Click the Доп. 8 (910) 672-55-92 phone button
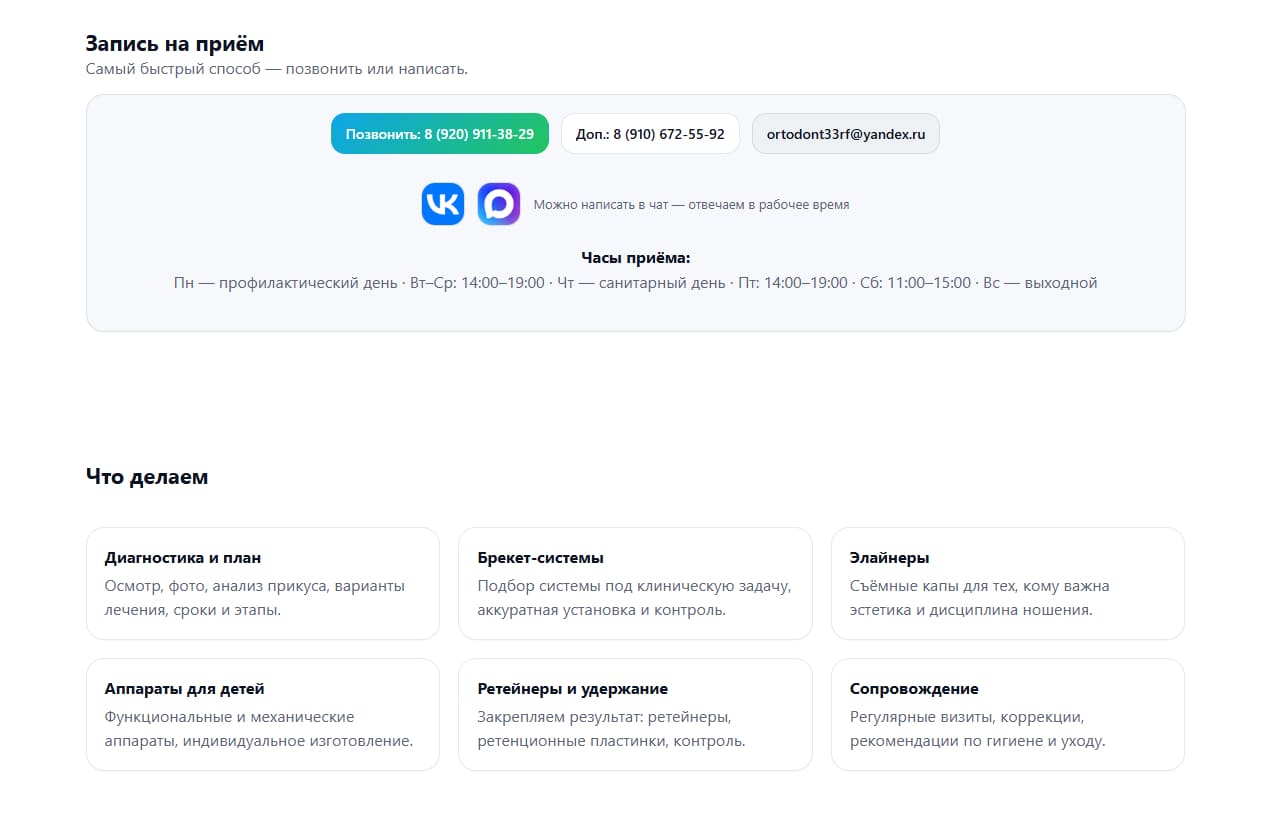Screen dimensions: 1269x834 650,134
